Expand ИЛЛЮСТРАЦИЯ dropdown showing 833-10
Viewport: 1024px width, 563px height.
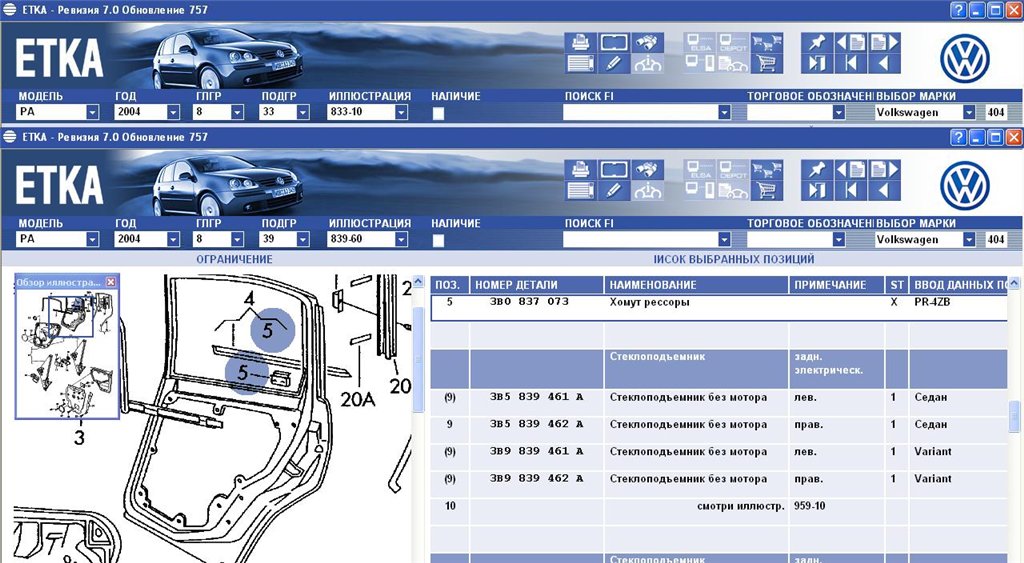click(x=401, y=112)
